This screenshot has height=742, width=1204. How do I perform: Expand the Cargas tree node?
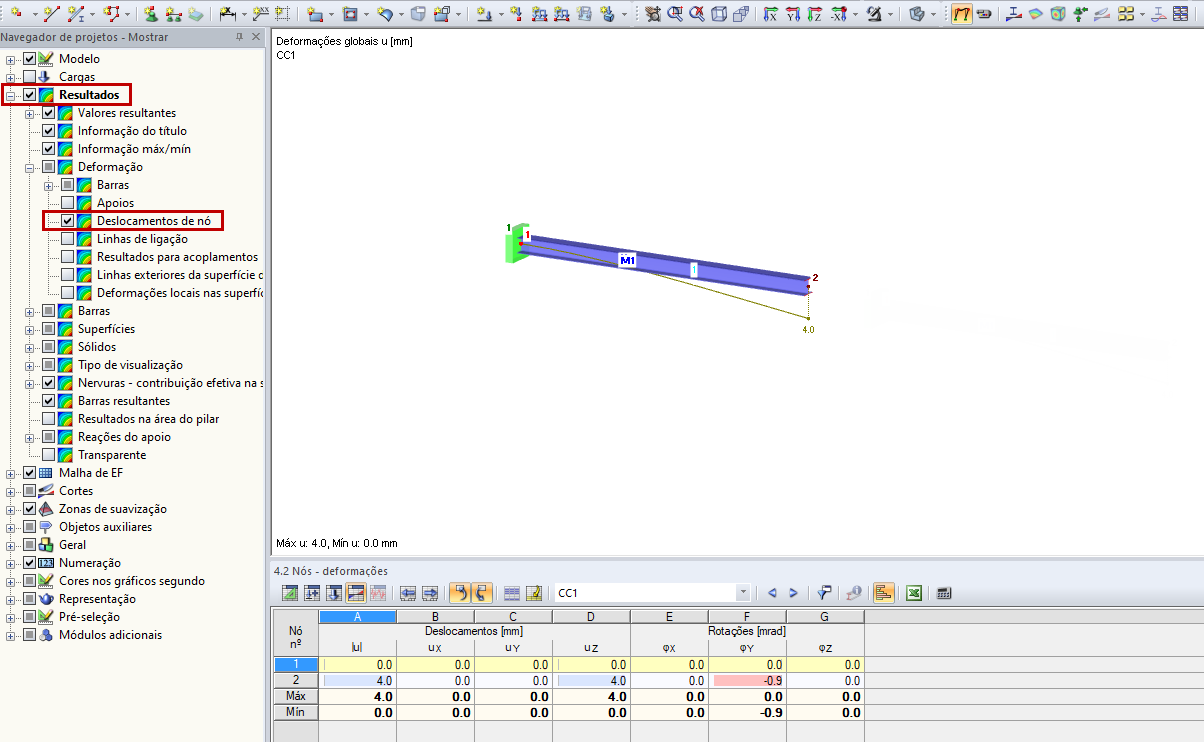tap(11, 77)
